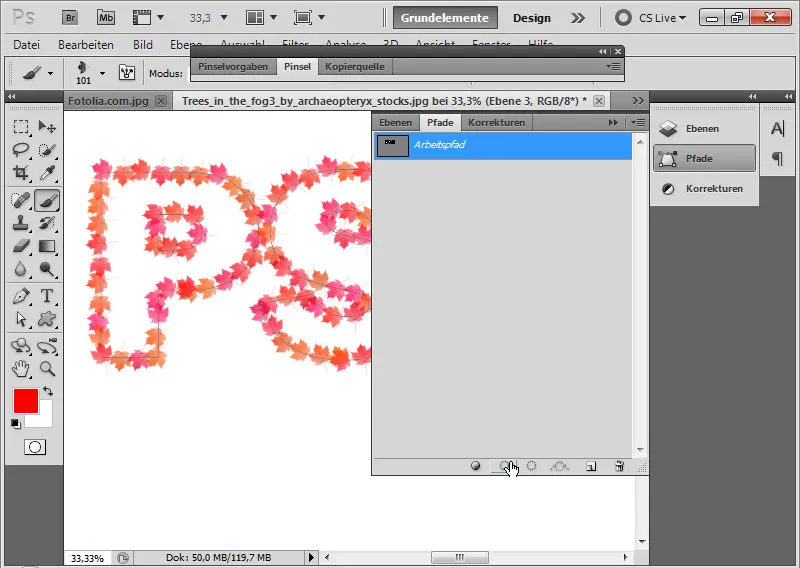Reset default foreground and background colors
800x568 pixels.
pyautogui.click(x=16, y=423)
